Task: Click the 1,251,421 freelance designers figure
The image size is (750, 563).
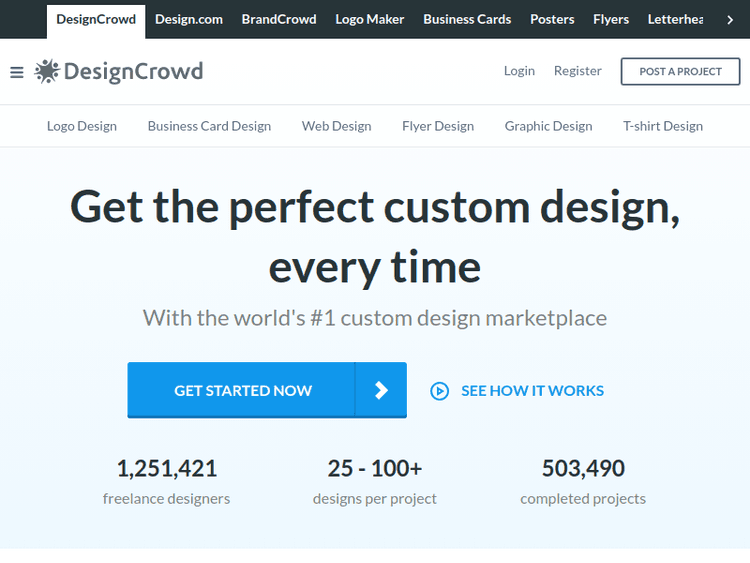Action: point(166,468)
